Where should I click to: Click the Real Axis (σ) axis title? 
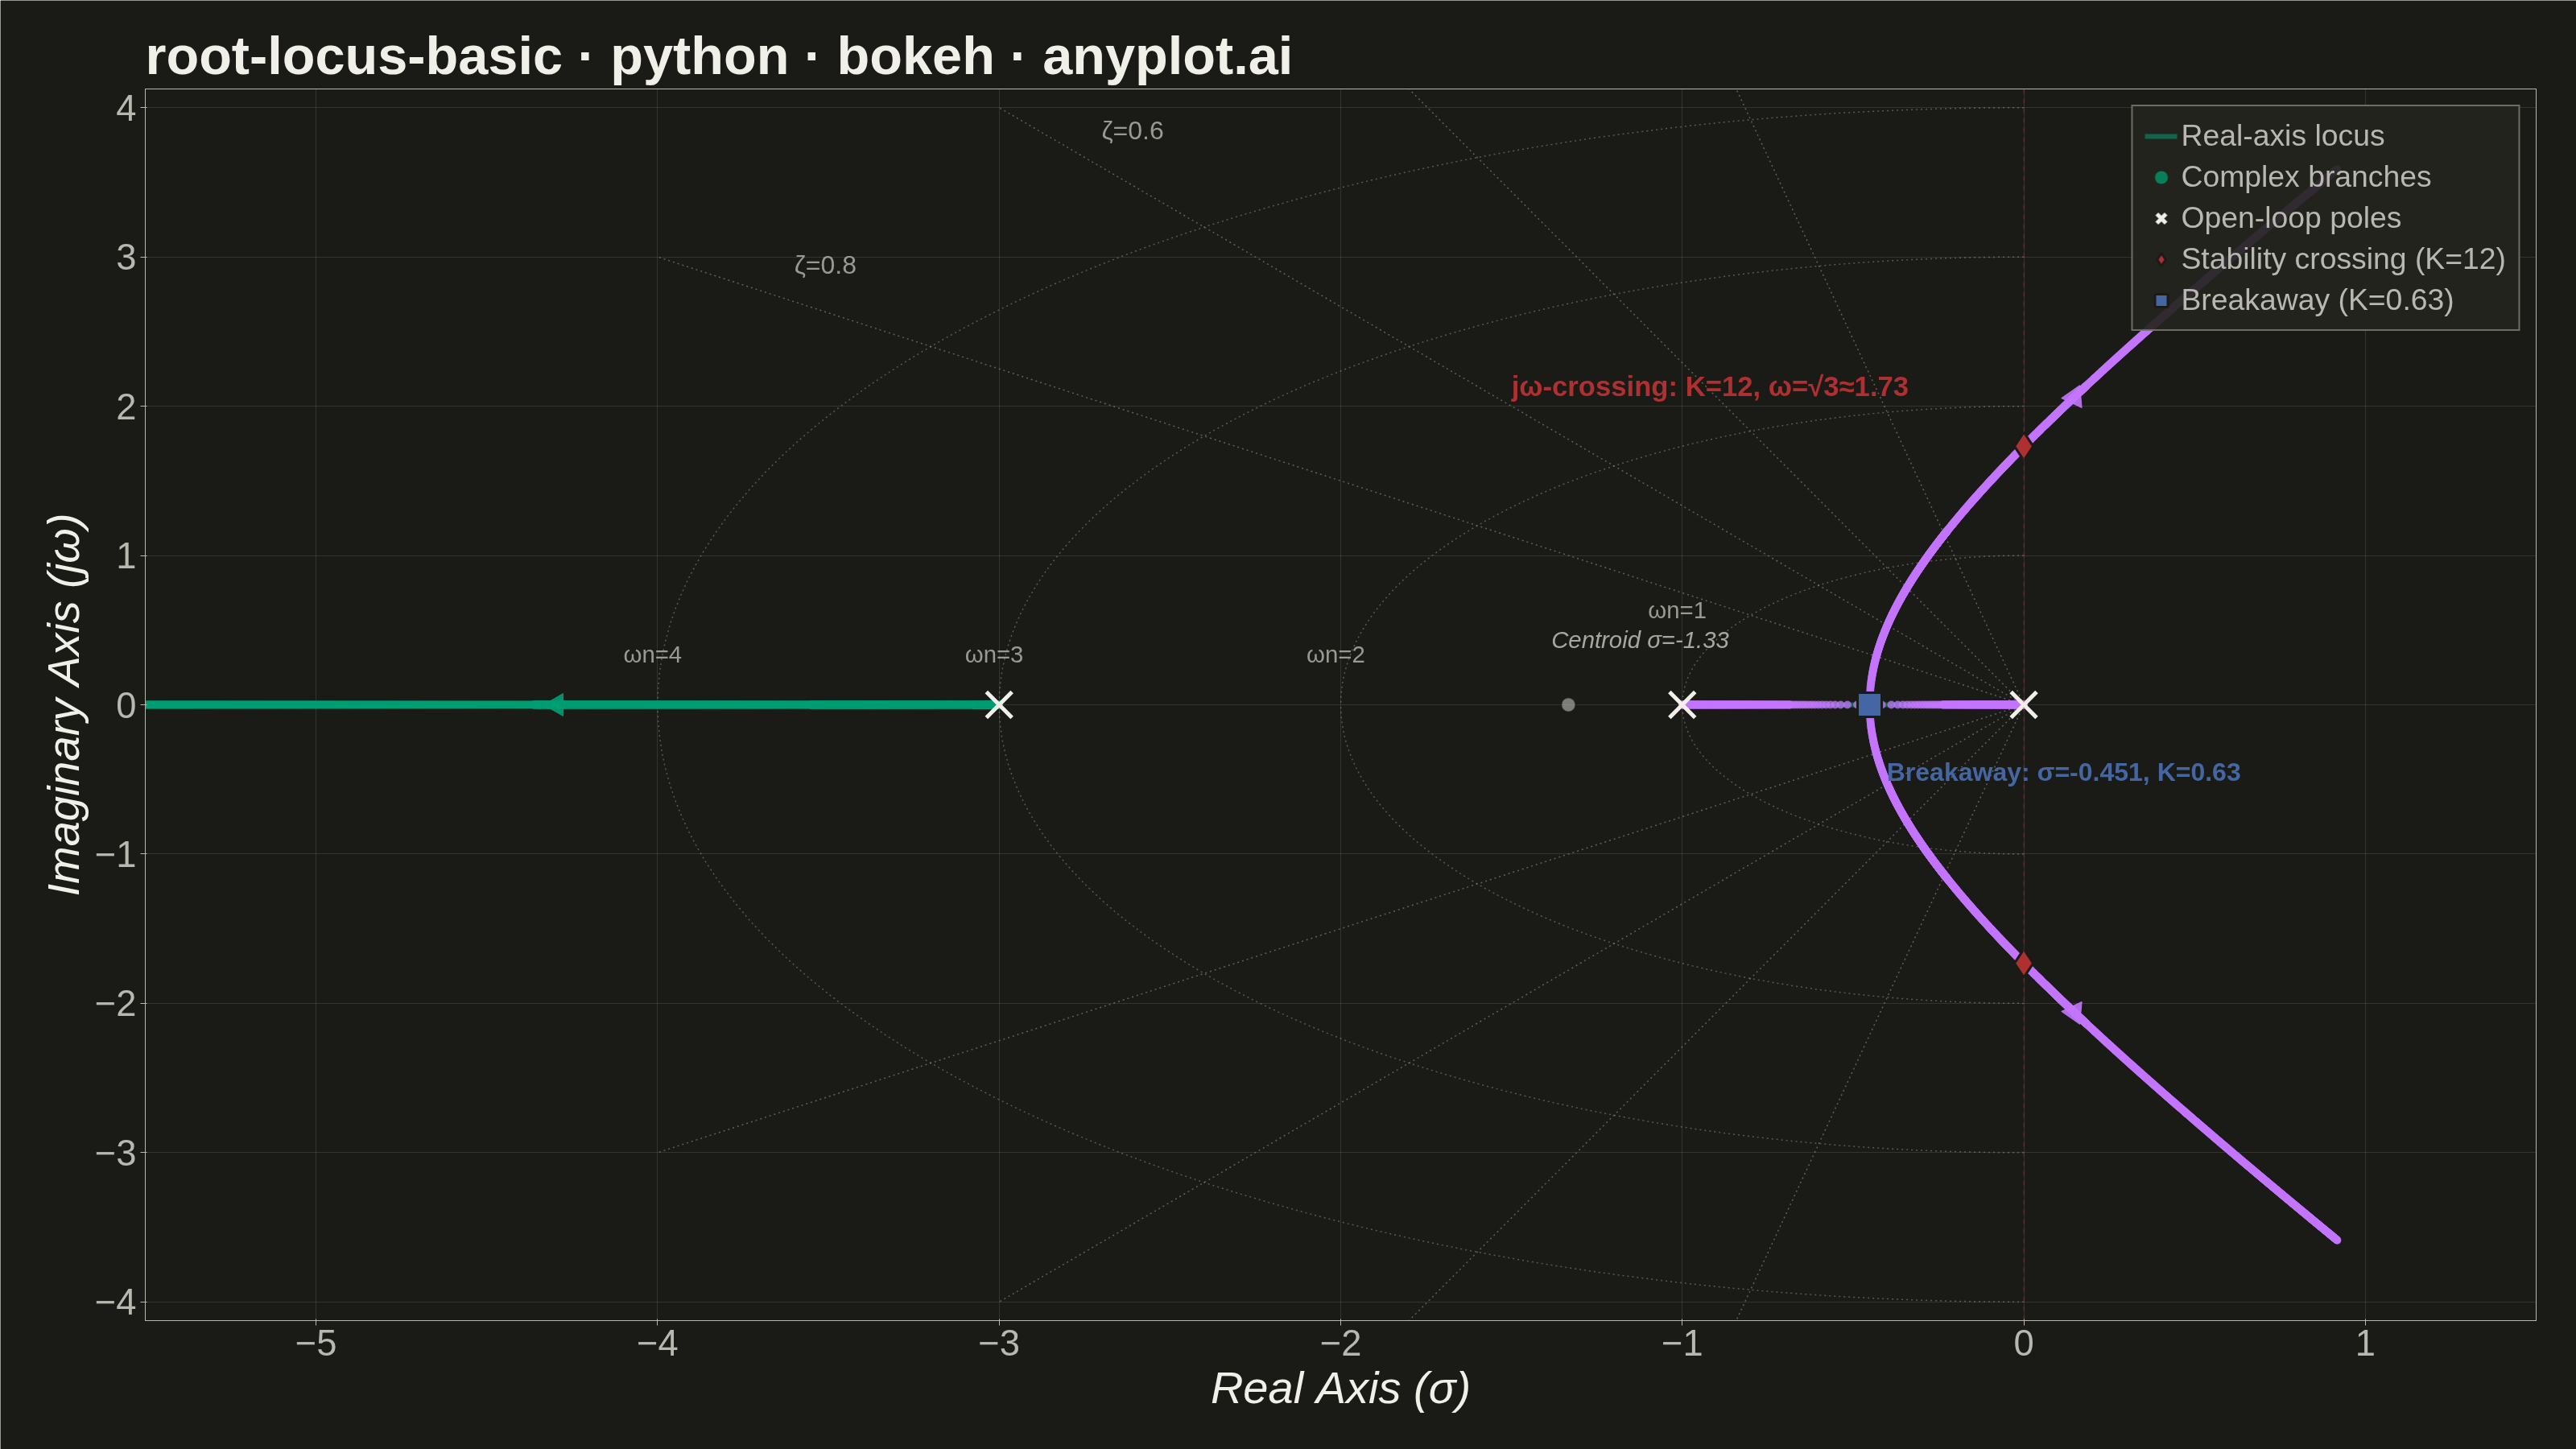tap(1340, 1389)
